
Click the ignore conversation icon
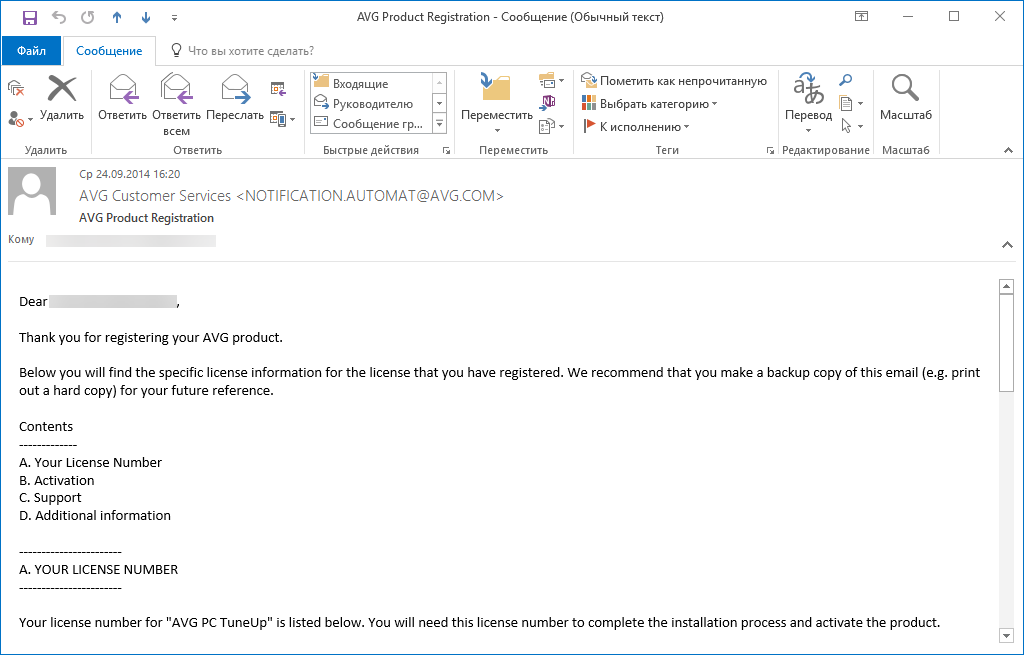15,88
